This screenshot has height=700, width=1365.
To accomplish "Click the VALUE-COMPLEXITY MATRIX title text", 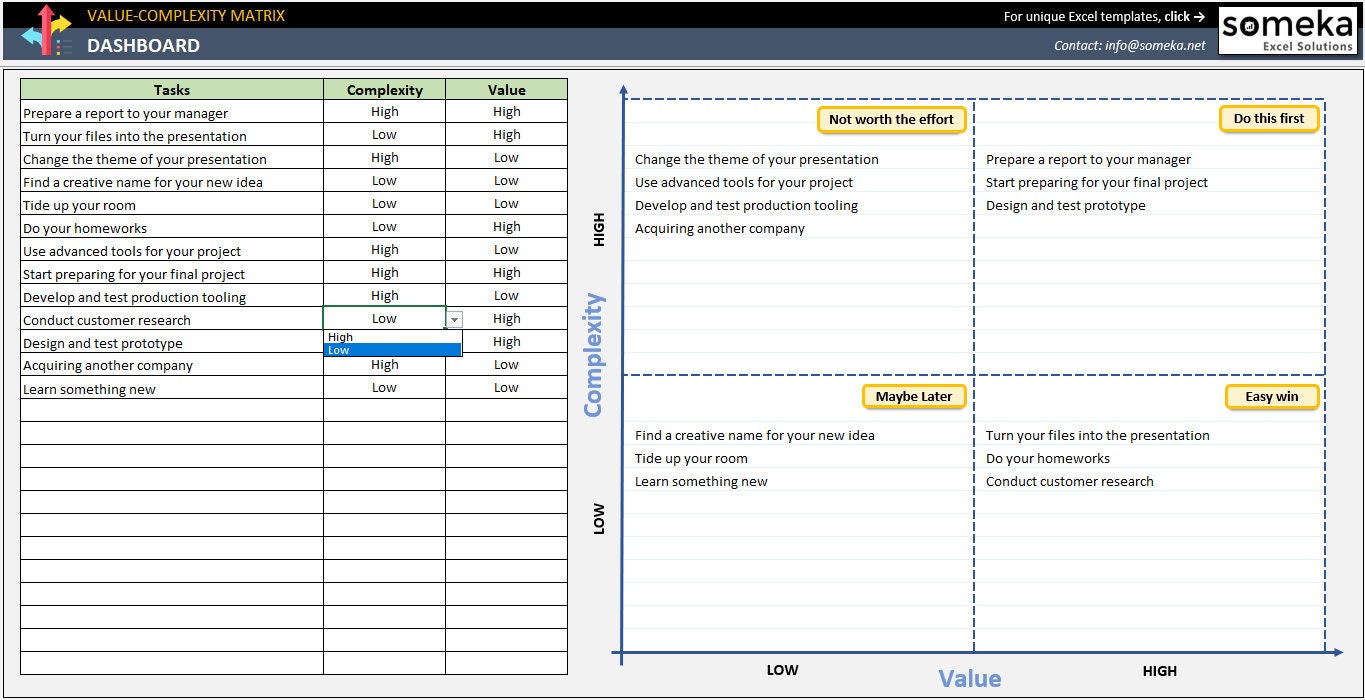I will 186,15.
